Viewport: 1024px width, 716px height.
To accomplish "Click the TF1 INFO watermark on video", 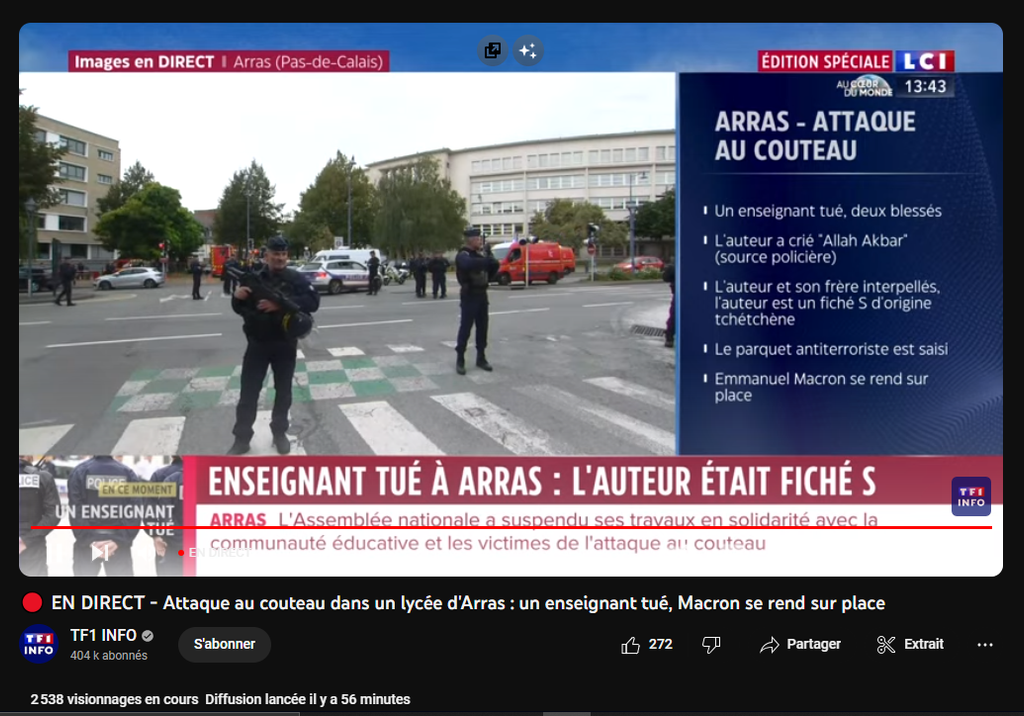I will [971, 496].
